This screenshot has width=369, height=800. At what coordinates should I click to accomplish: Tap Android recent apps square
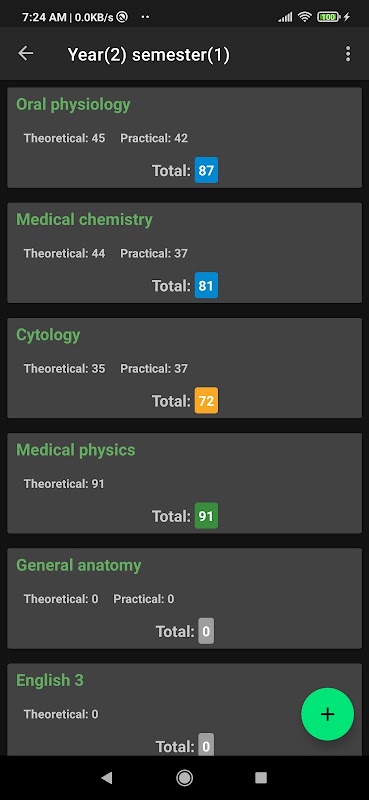[261, 777]
